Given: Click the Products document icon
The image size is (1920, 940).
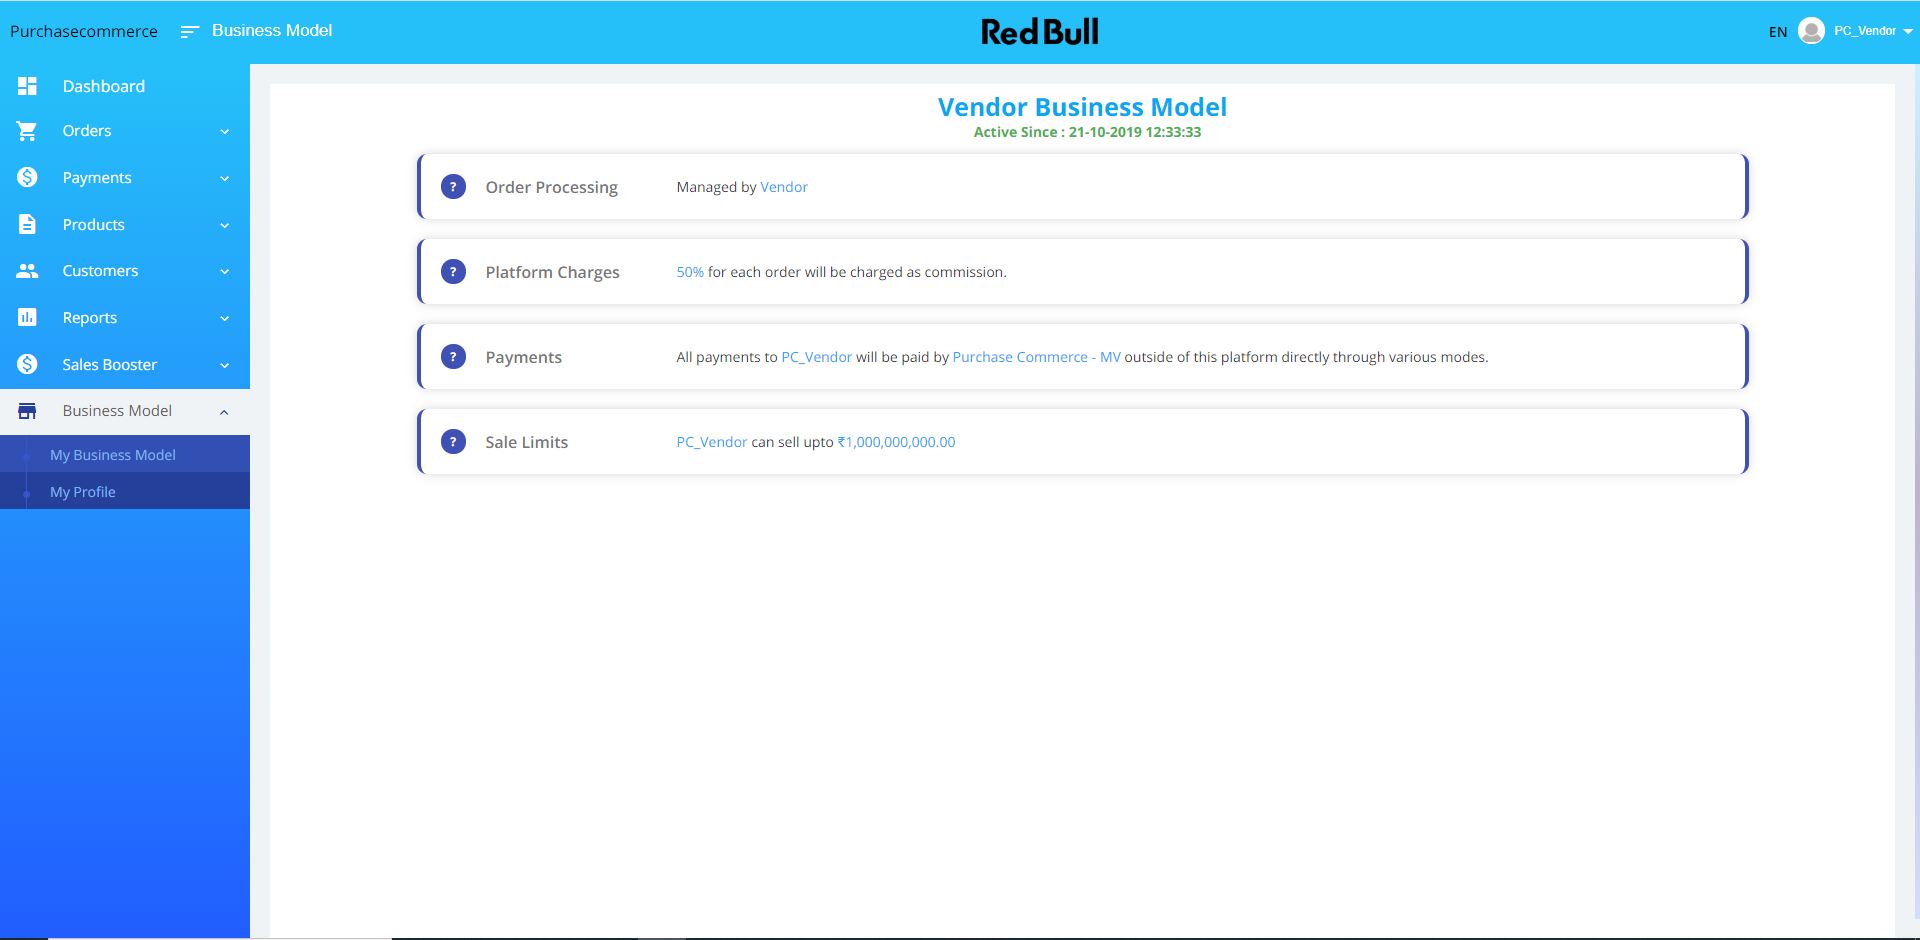Looking at the screenshot, I should coord(27,224).
